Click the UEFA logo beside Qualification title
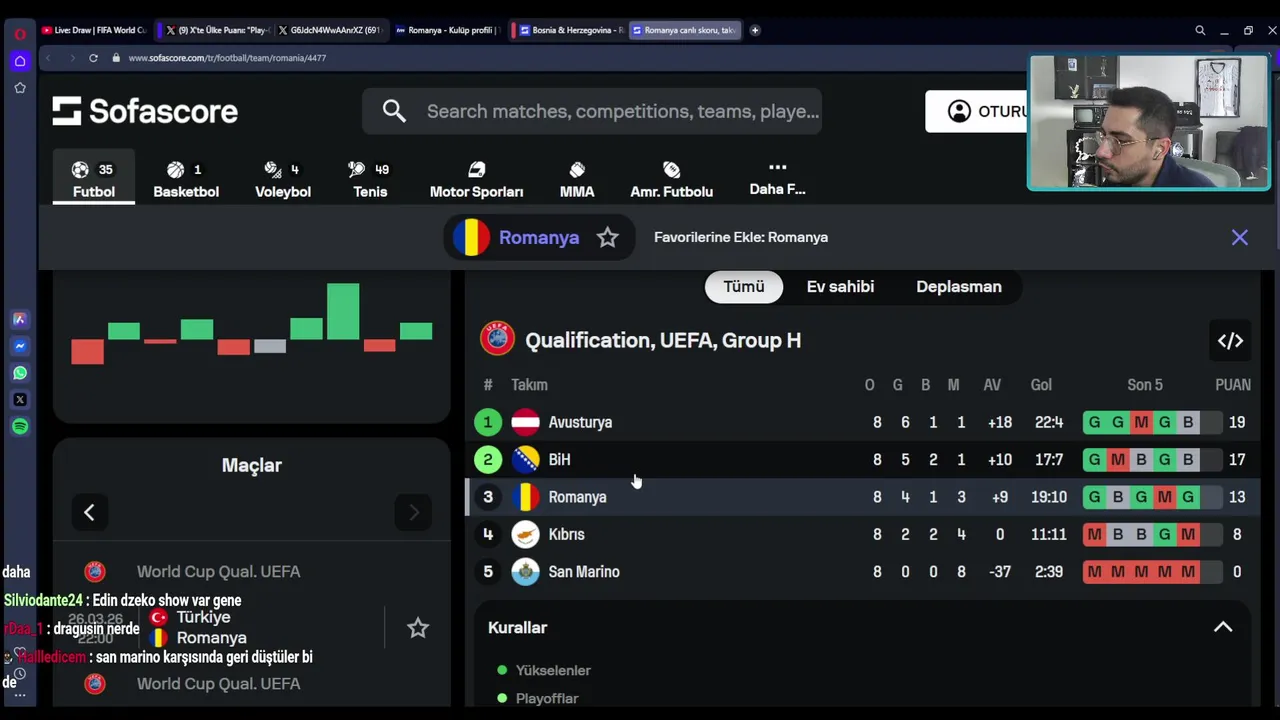This screenshot has height=720, width=1280. (497, 339)
